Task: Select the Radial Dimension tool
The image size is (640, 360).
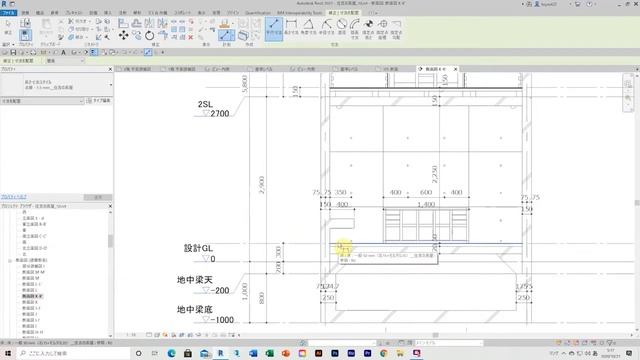Action: [327, 28]
